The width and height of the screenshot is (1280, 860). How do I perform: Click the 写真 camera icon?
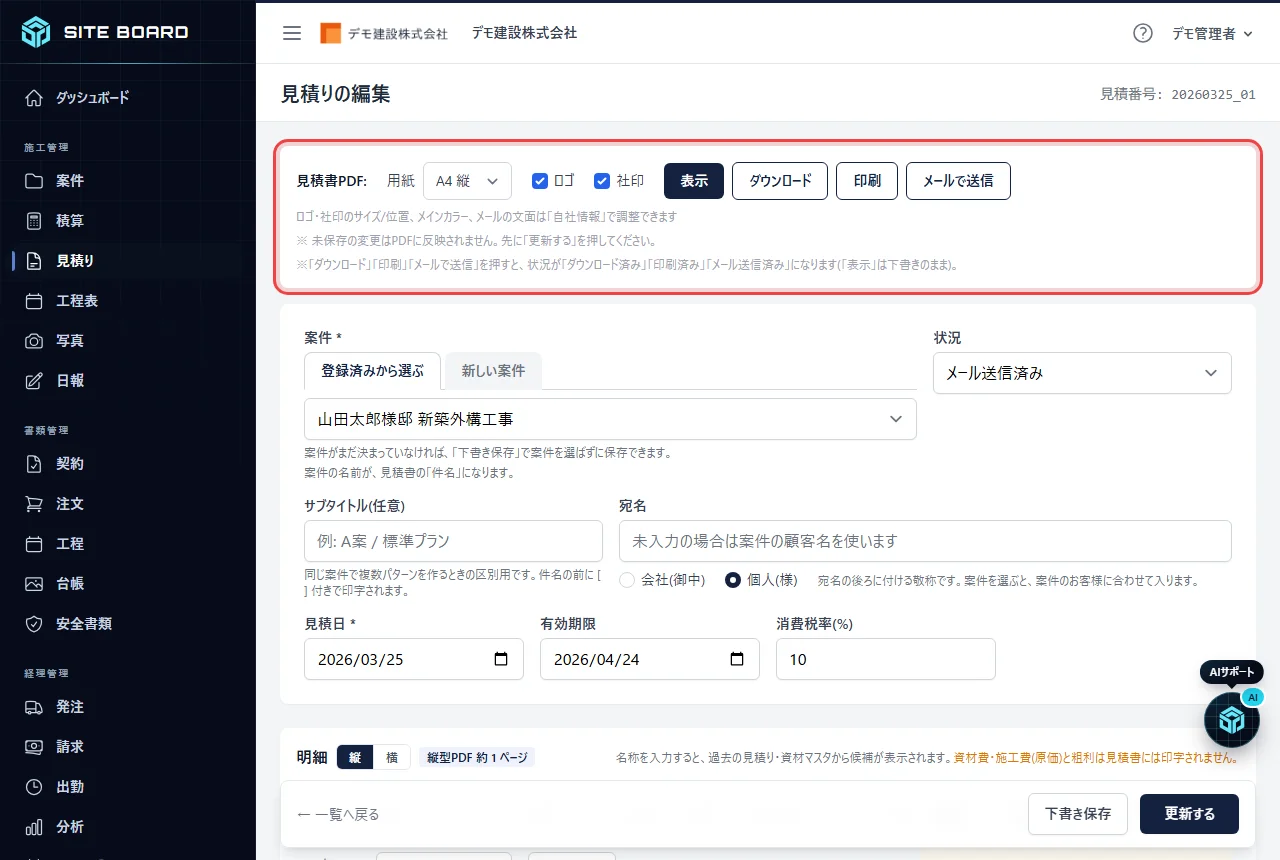click(x=34, y=341)
